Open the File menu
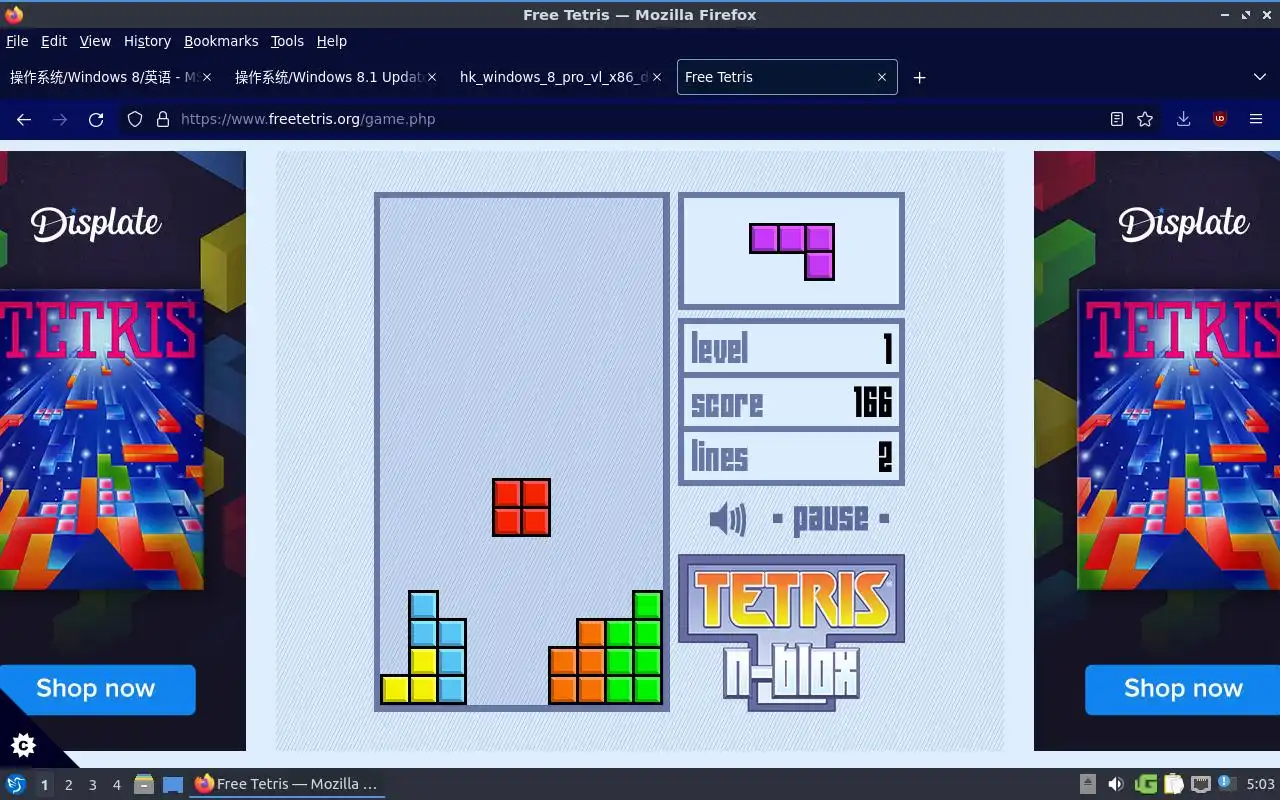This screenshot has height=800, width=1280. (x=17, y=41)
